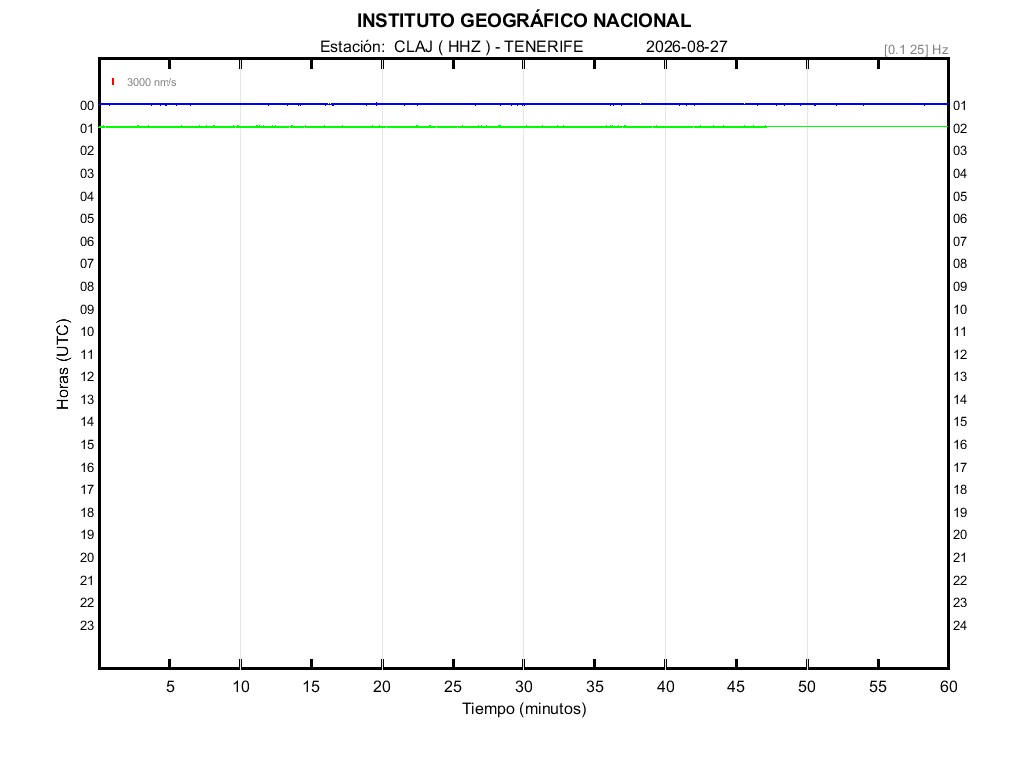
Task: Click the right axis hour label 20
Action: 960,535
